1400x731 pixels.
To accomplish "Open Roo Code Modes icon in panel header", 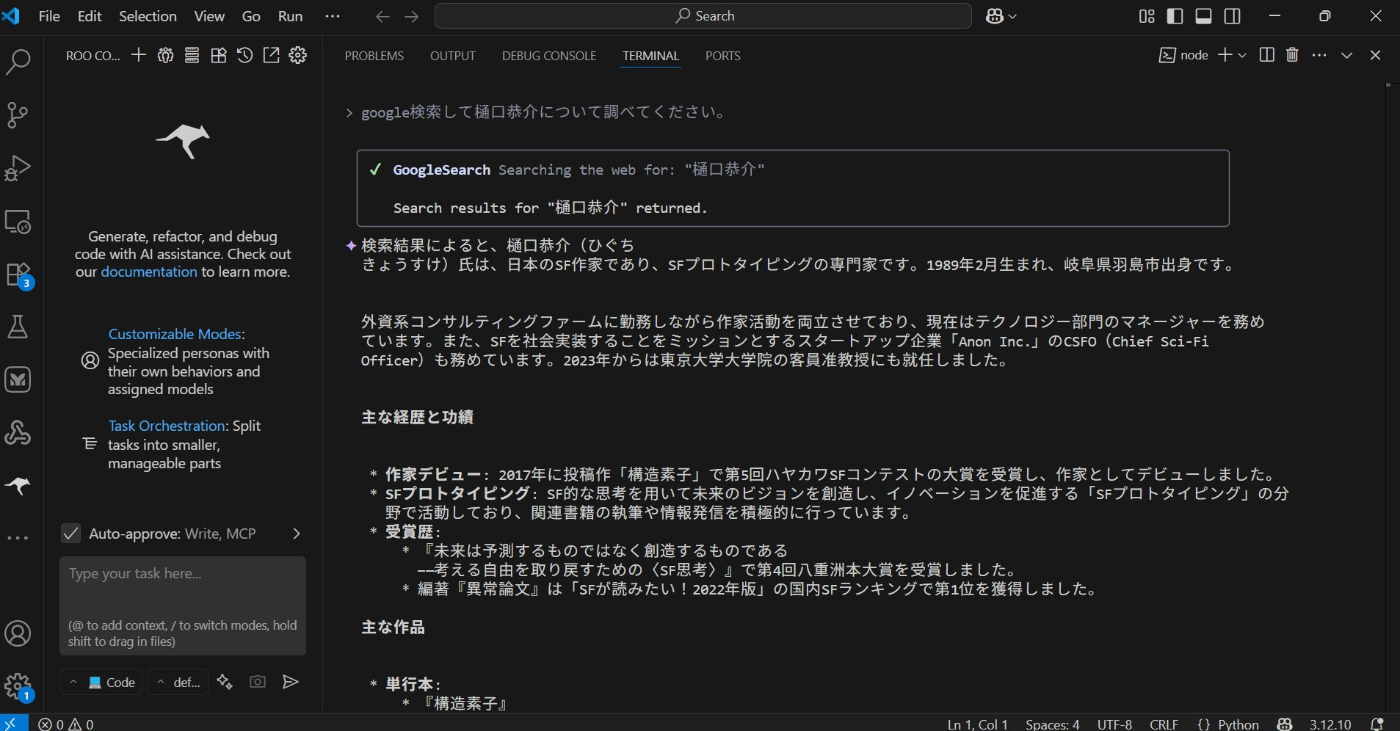I will coord(166,55).
